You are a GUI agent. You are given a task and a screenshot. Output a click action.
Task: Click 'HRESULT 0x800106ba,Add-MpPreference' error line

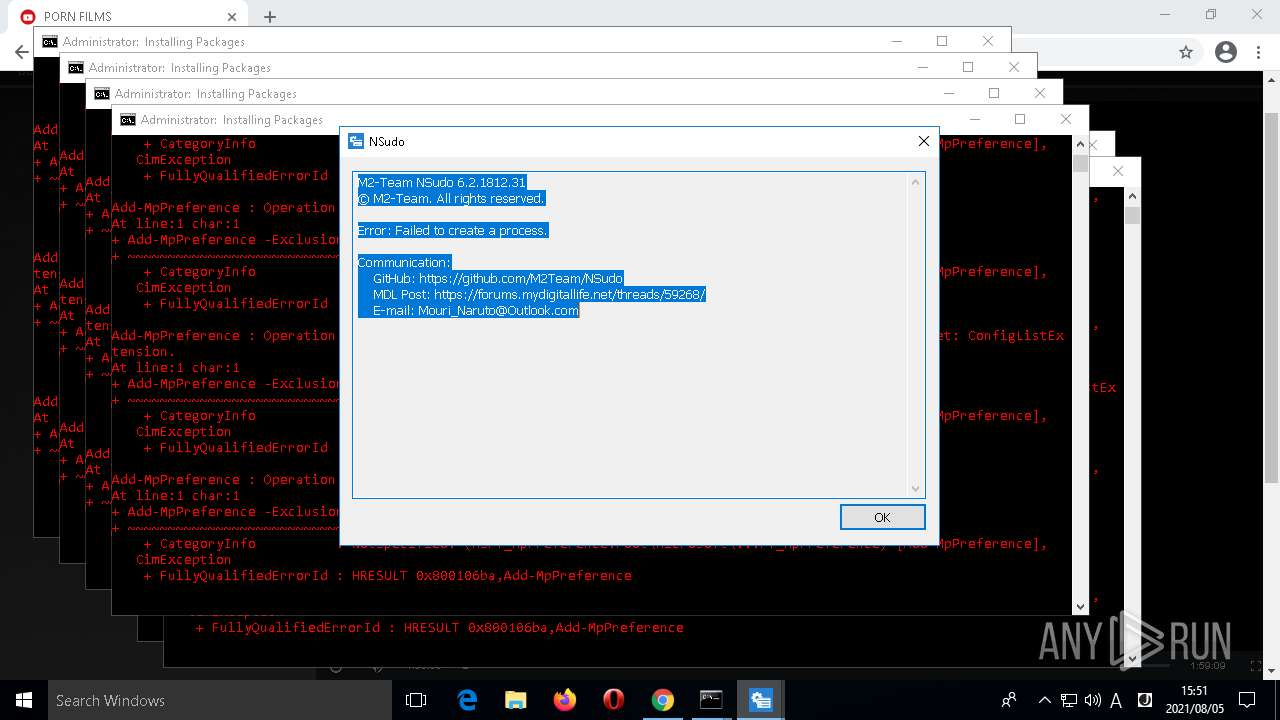[491, 576]
